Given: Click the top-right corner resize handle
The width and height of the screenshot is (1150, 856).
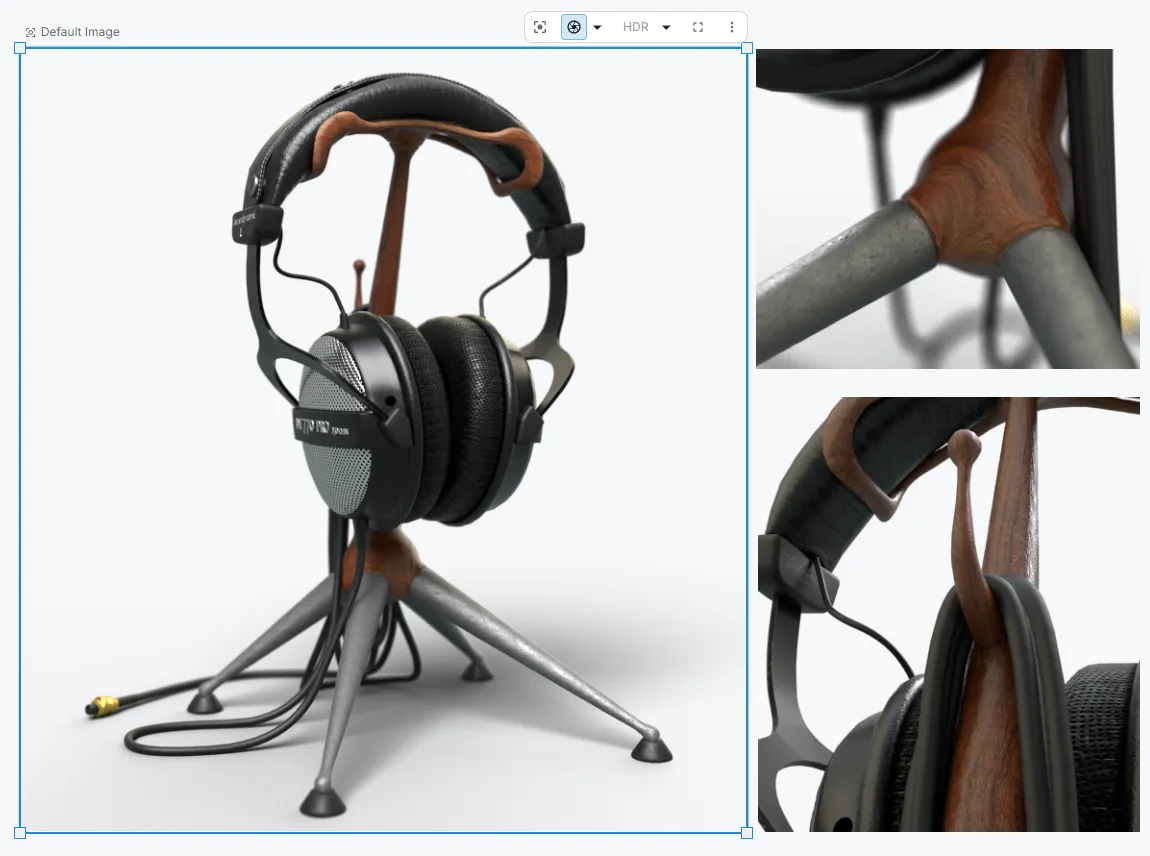Looking at the screenshot, I should tap(747, 47).
